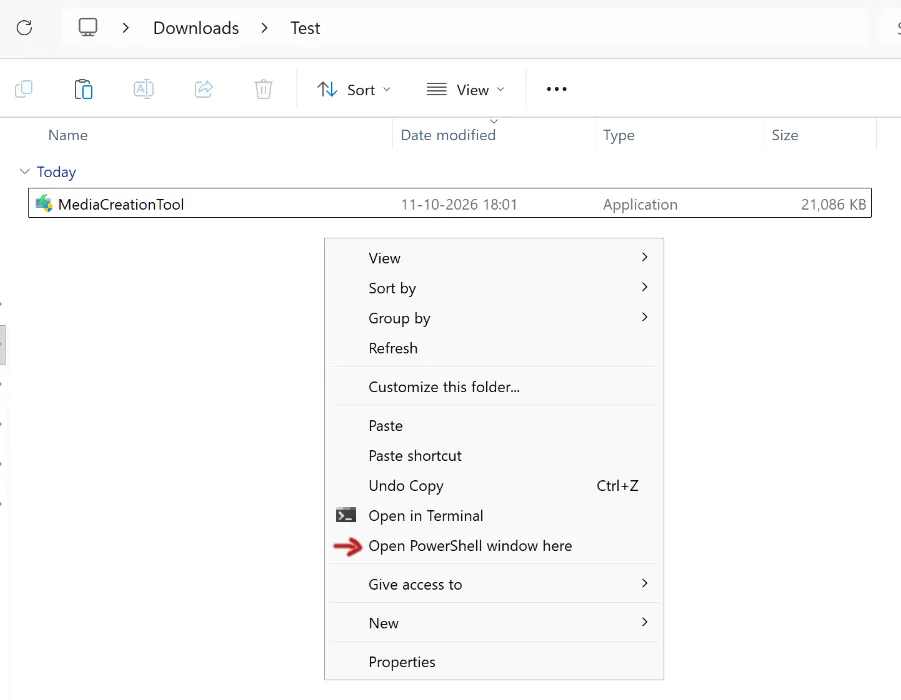Click the Share icon in the toolbar
The image size is (901, 700).
pos(203,89)
